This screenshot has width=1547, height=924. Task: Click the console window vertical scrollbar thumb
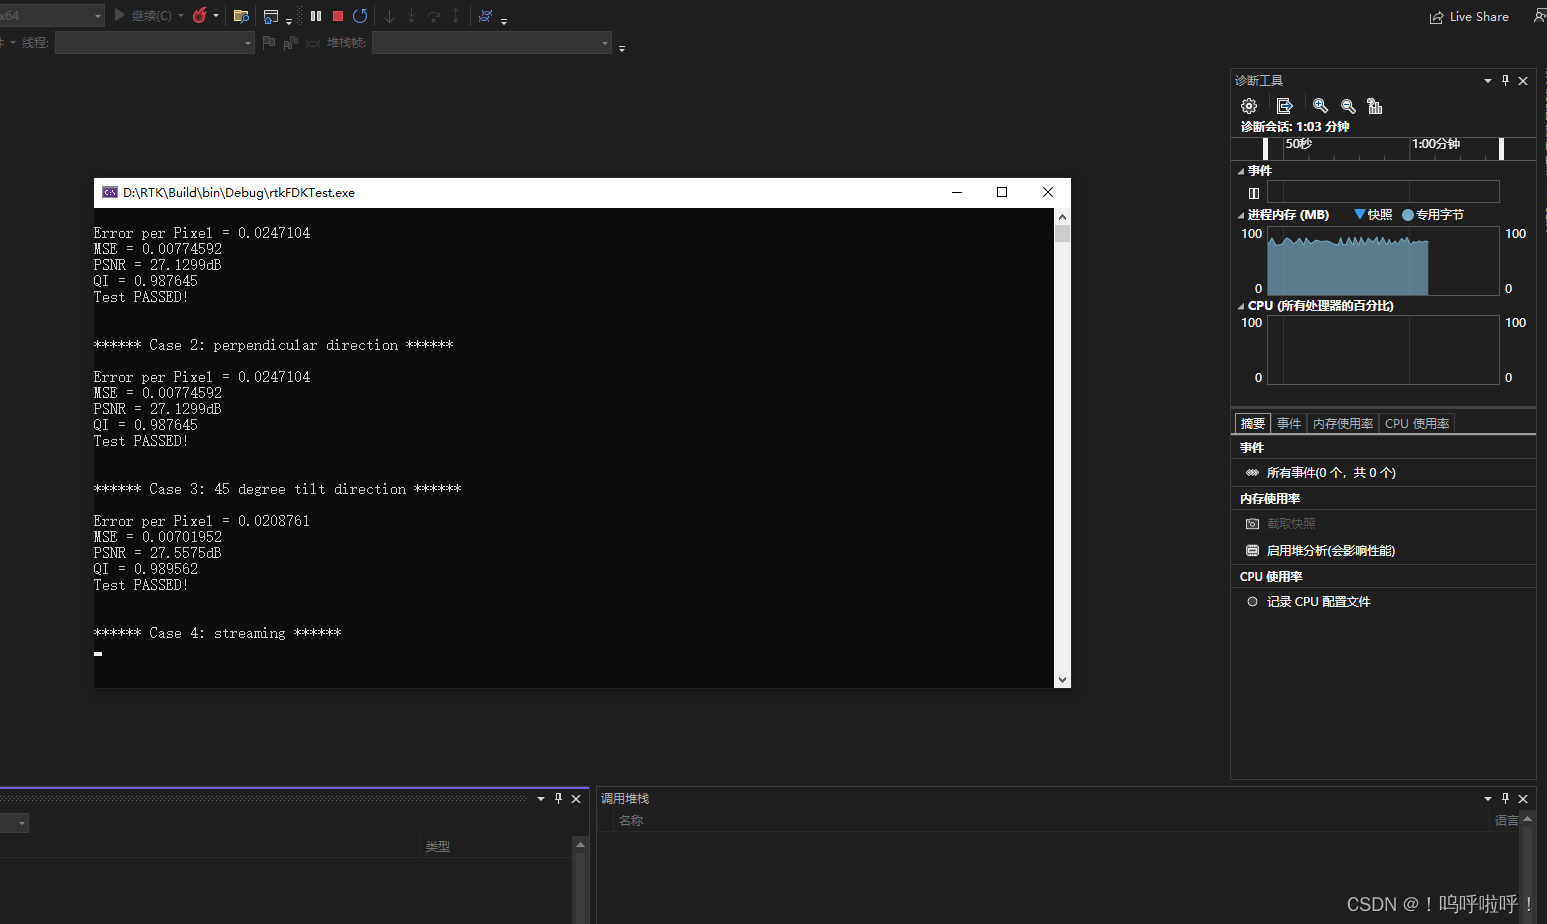1062,233
